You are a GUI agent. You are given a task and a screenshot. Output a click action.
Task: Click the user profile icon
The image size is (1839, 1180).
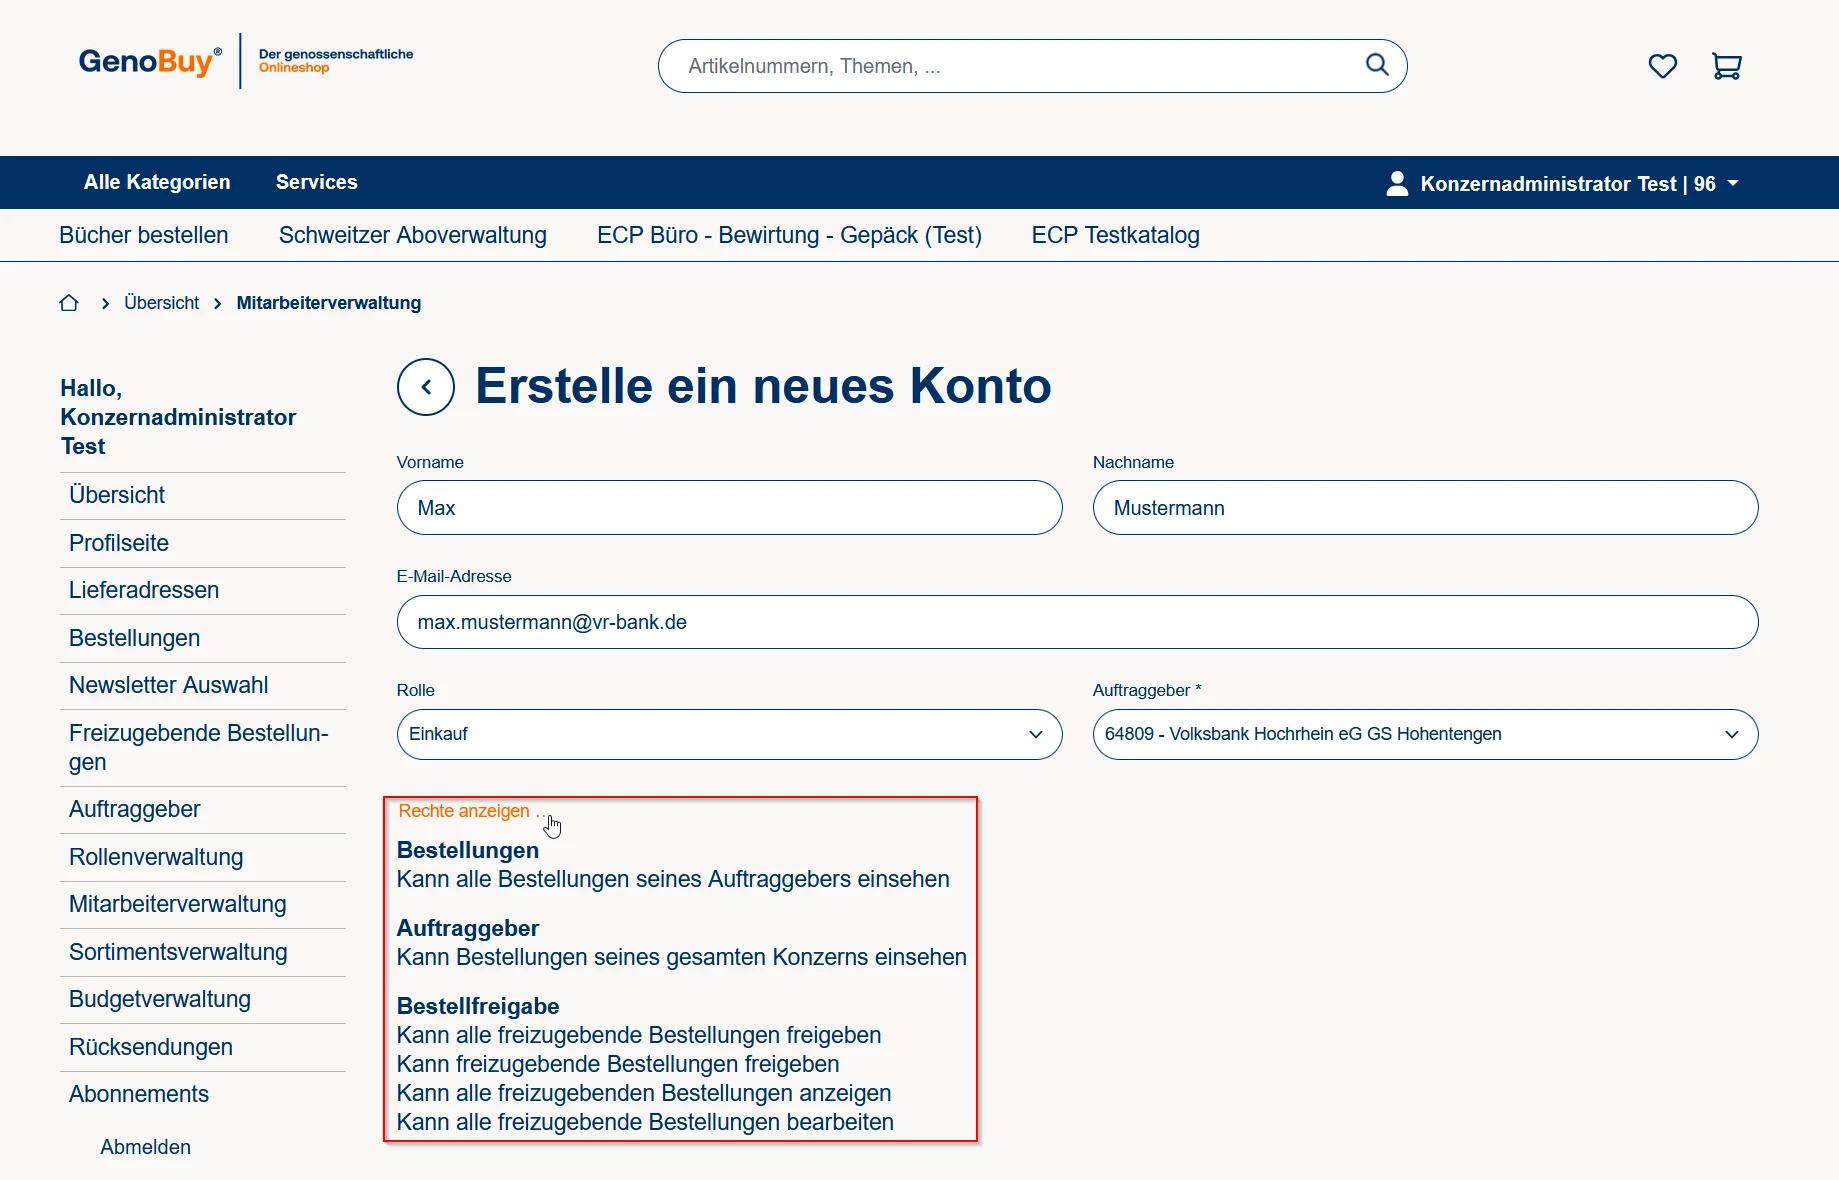(x=1397, y=183)
